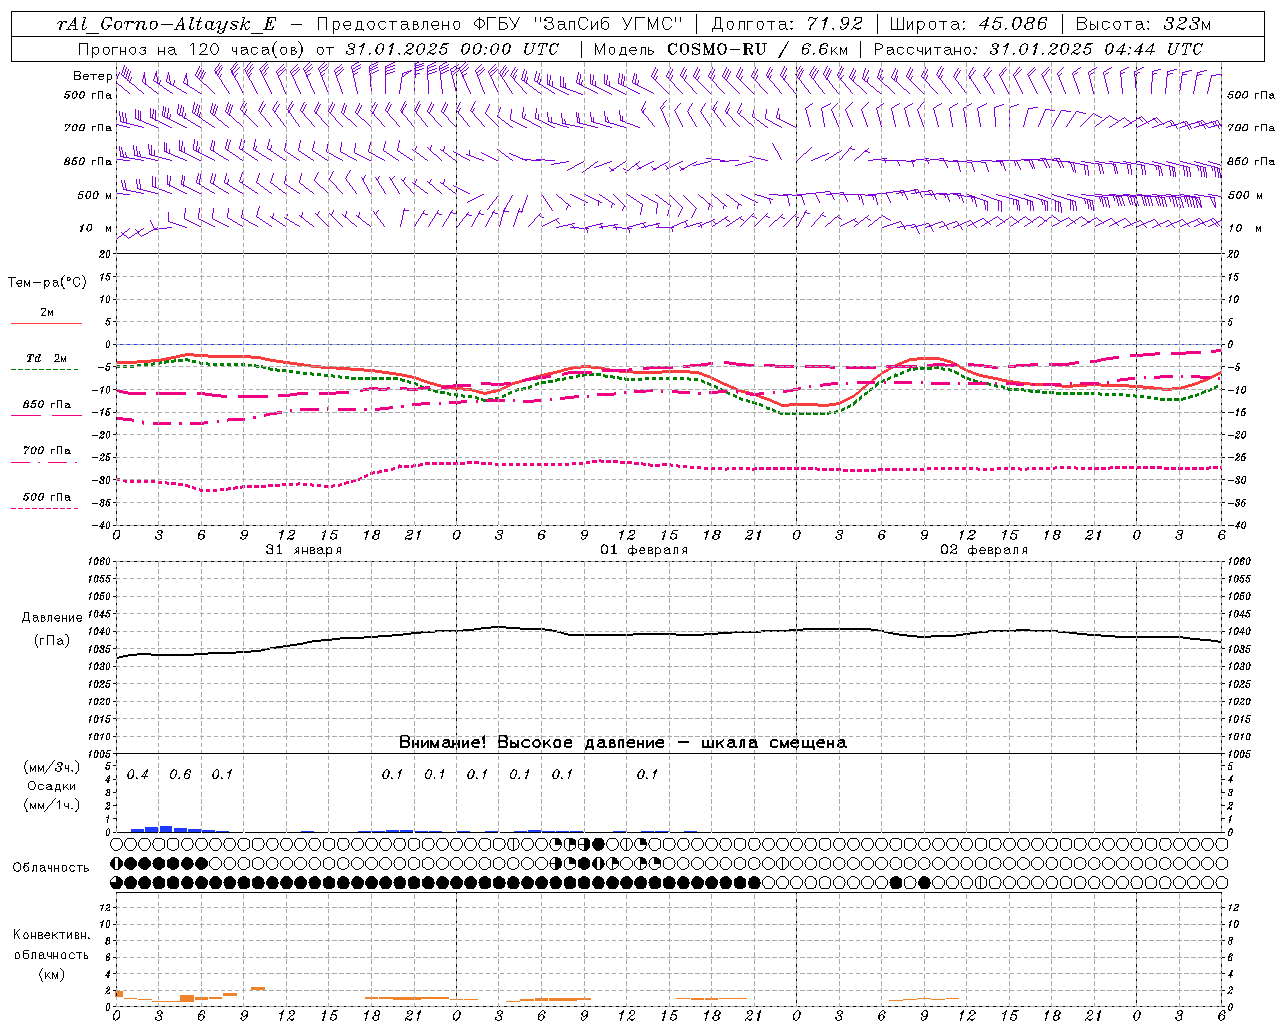Click the left 10 м wind level label
Viewport: 1280px width, 1024px height.
(x=96, y=228)
